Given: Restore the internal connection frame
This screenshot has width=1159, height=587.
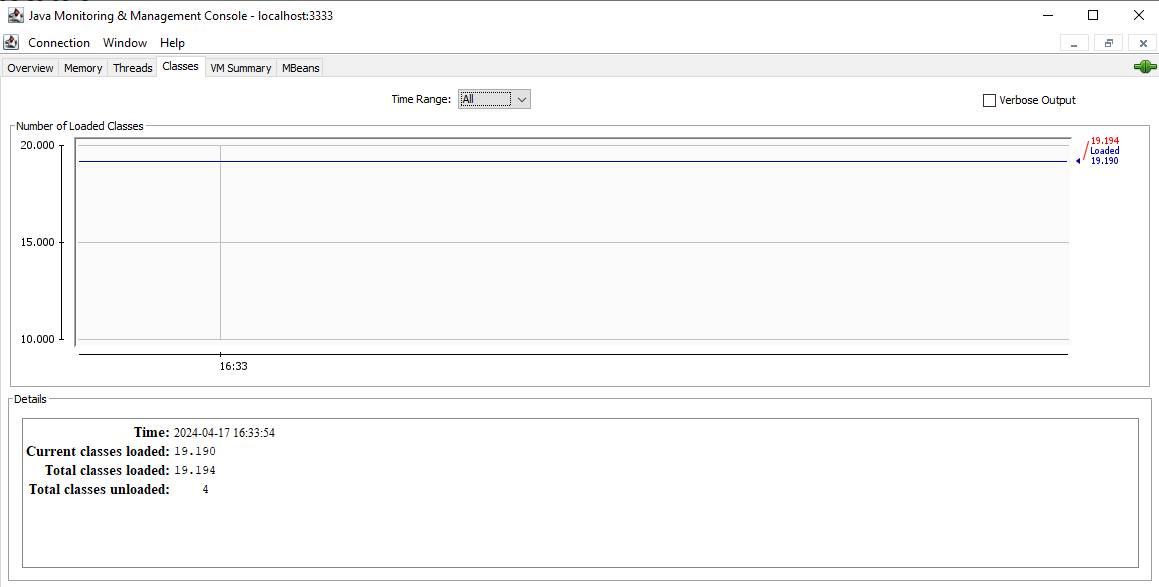Looking at the screenshot, I should tap(1109, 43).
